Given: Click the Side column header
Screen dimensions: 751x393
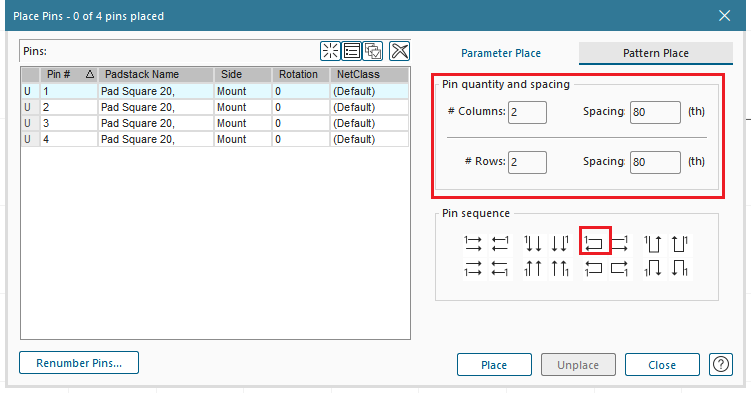Looking at the screenshot, I should (x=242, y=74).
